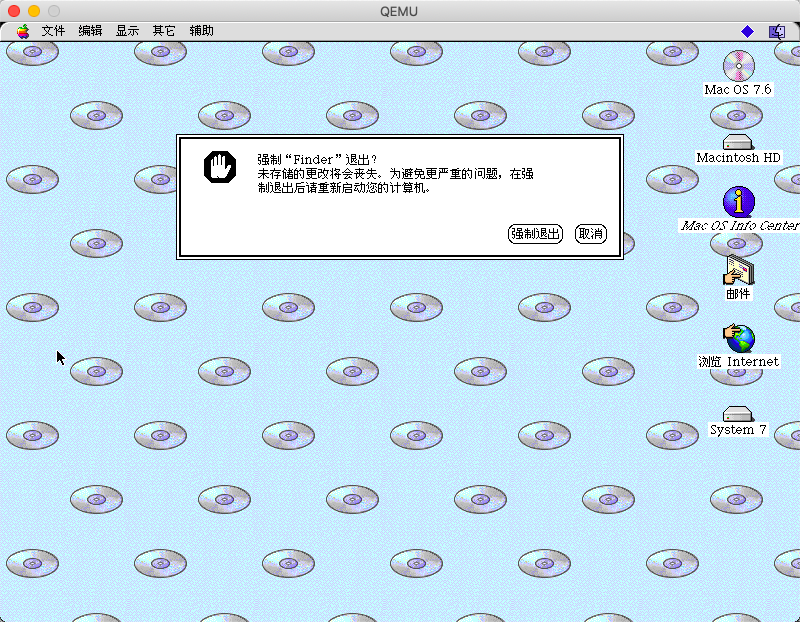Click the 强制 "Finder" 退出? dialog heading

click(x=317, y=160)
